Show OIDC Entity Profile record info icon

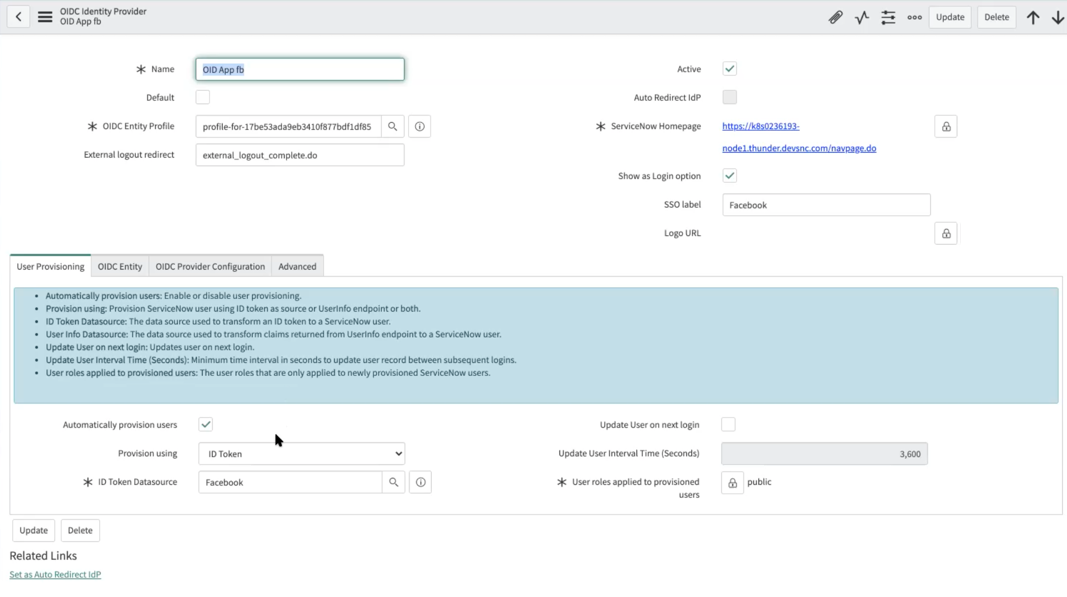[420, 127]
